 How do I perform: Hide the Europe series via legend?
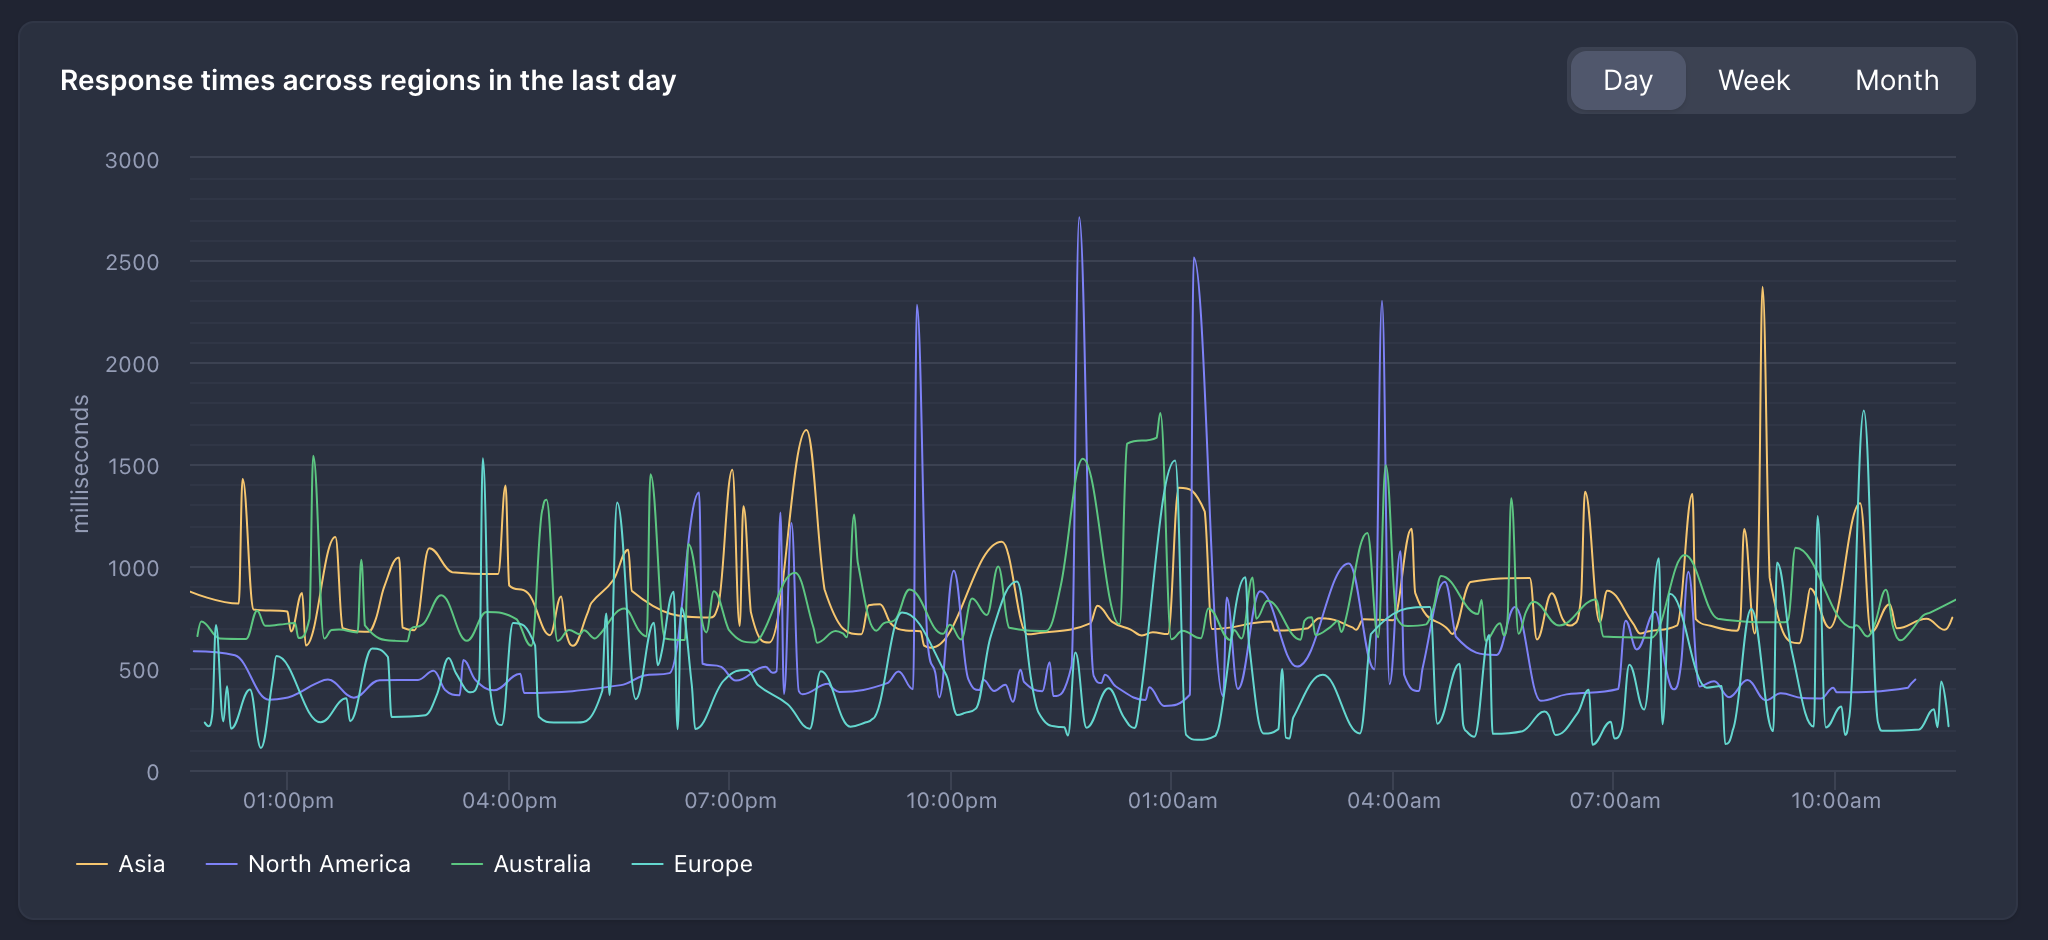click(x=713, y=864)
